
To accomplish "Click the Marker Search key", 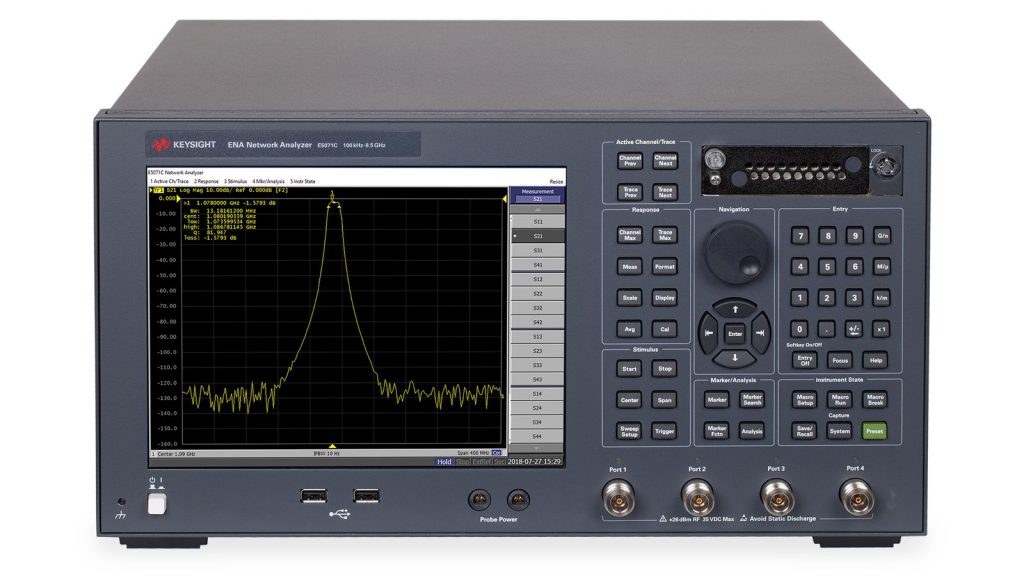I will click(752, 400).
